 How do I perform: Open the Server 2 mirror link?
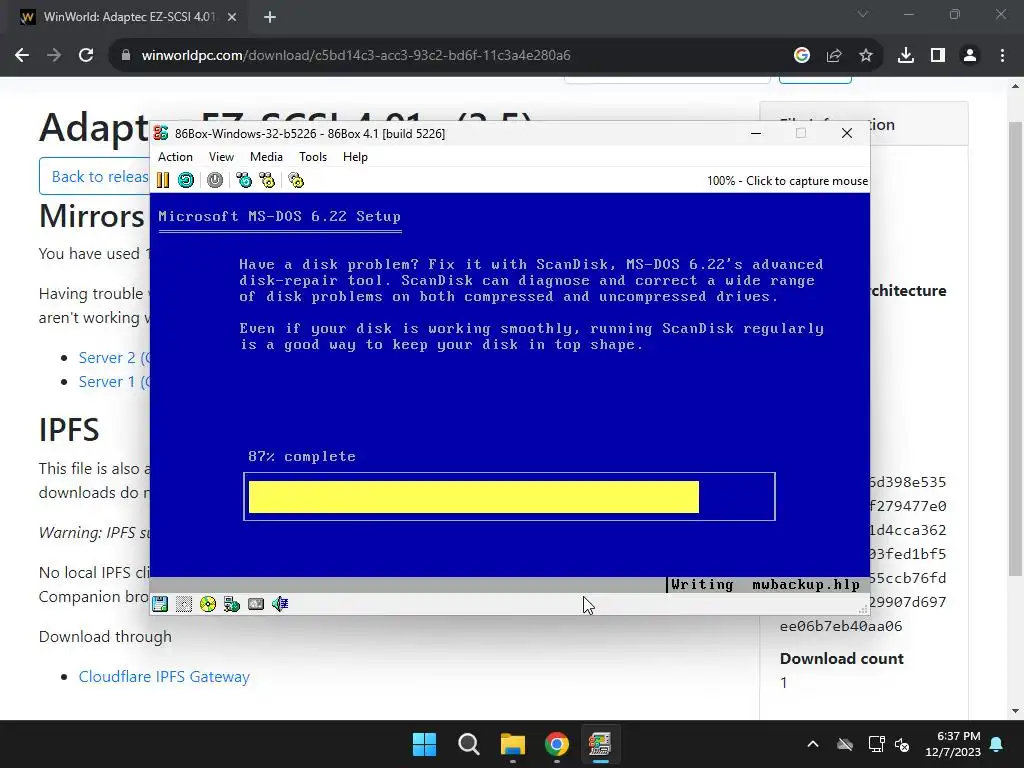click(114, 358)
